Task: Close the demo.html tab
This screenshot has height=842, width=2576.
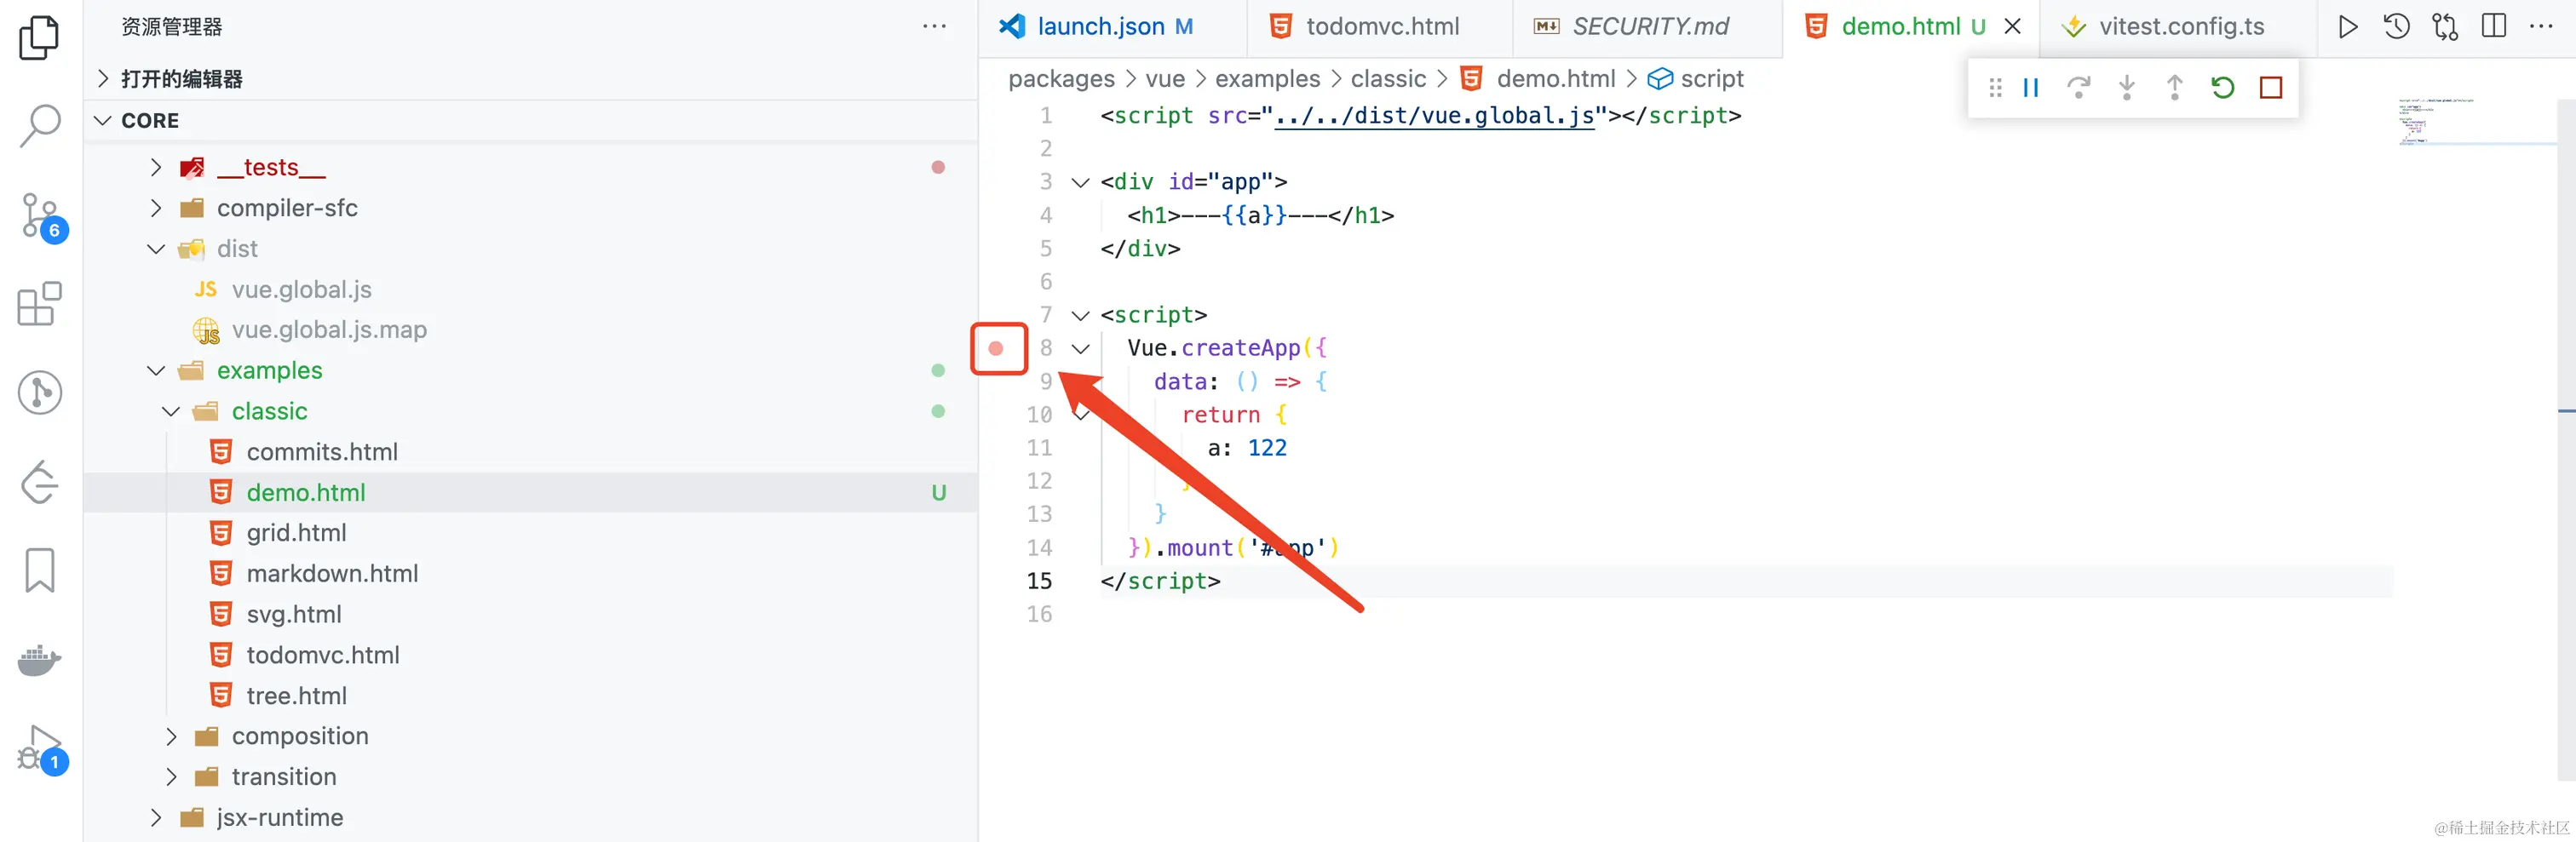Action: coord(2013,27)
